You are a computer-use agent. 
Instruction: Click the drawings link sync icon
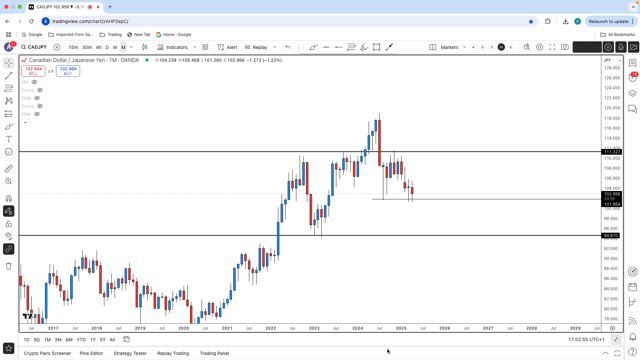[9, 249]
